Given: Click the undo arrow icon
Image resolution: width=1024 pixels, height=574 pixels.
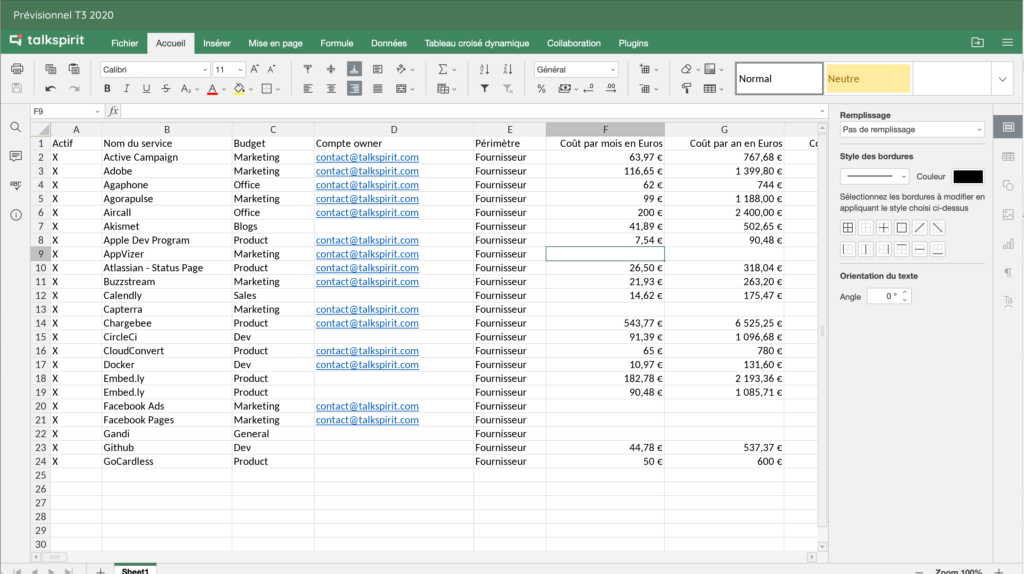Looking at the screenshot, I should click(x=49, y=89).
